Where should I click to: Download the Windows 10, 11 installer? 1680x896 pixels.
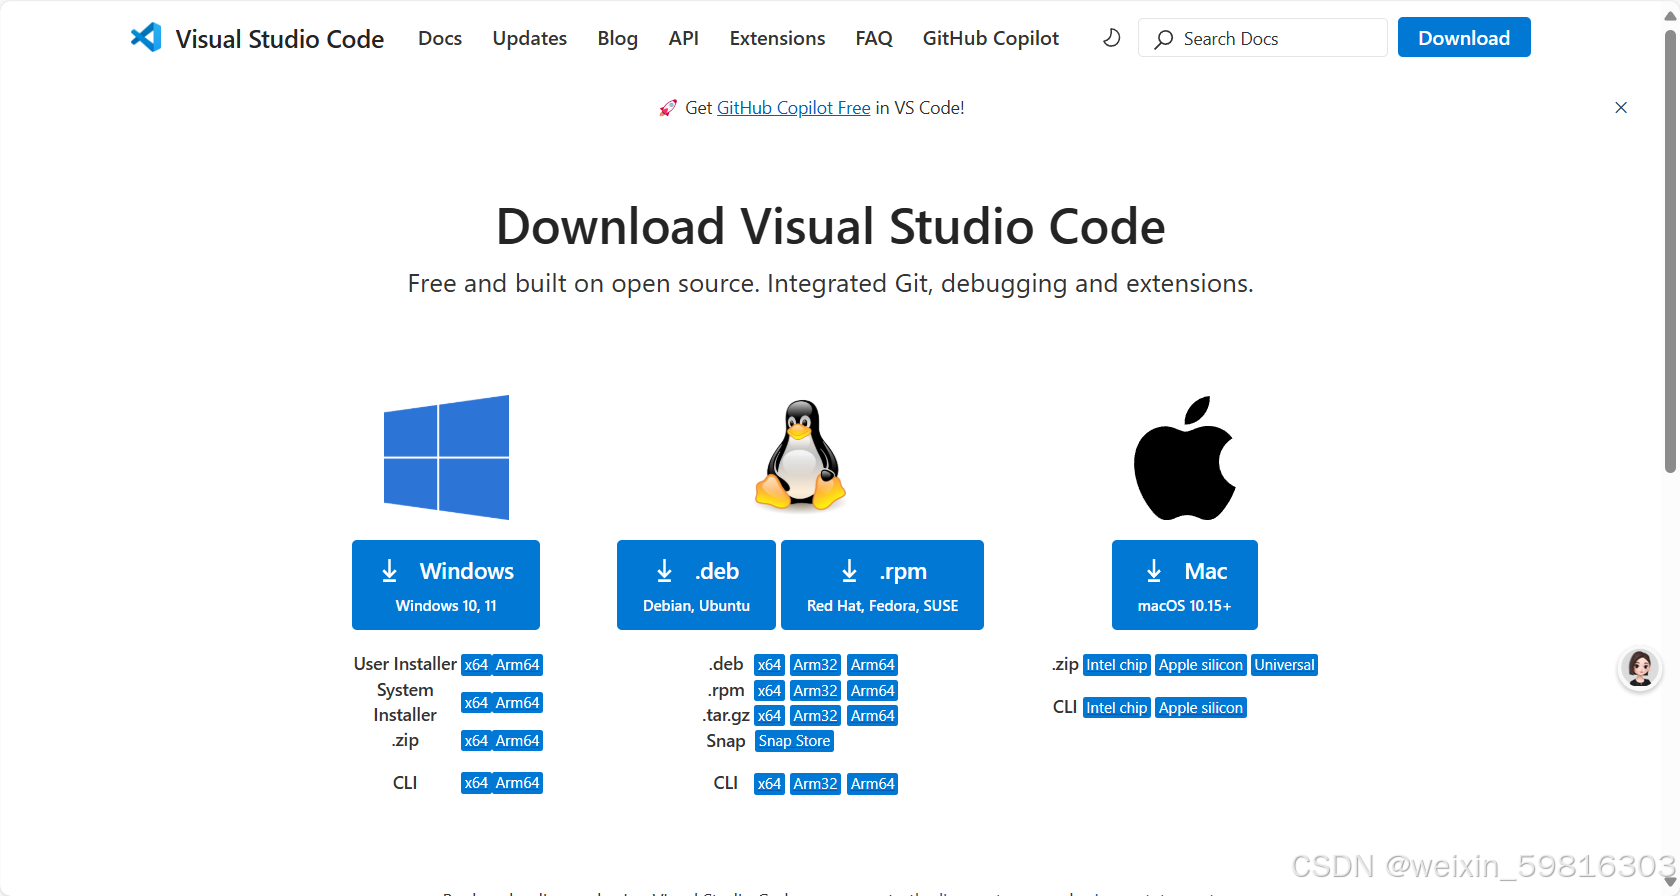(x=446, y=585)
